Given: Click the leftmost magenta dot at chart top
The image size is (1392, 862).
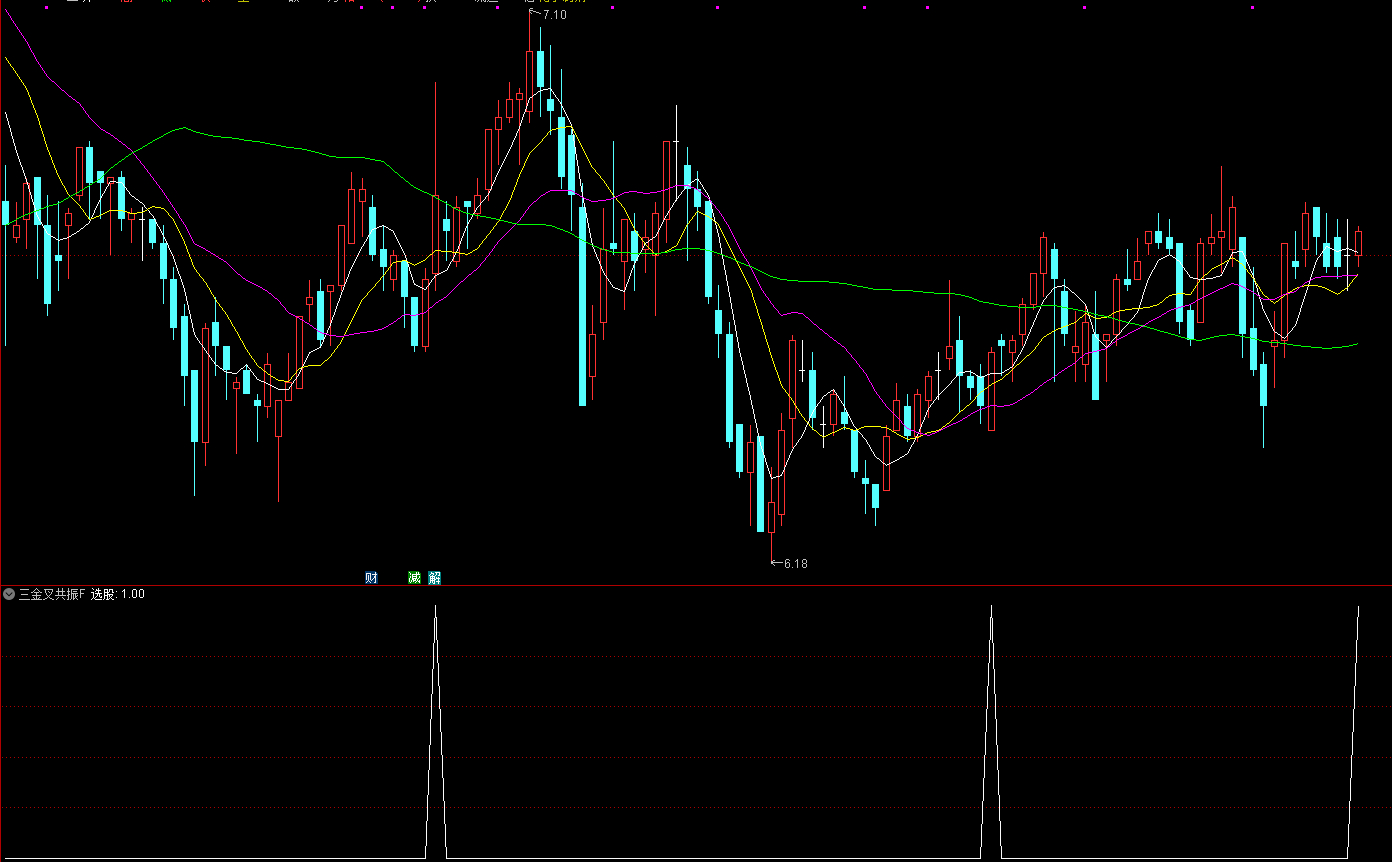Looking at the screenshot, I should point(47,8).
